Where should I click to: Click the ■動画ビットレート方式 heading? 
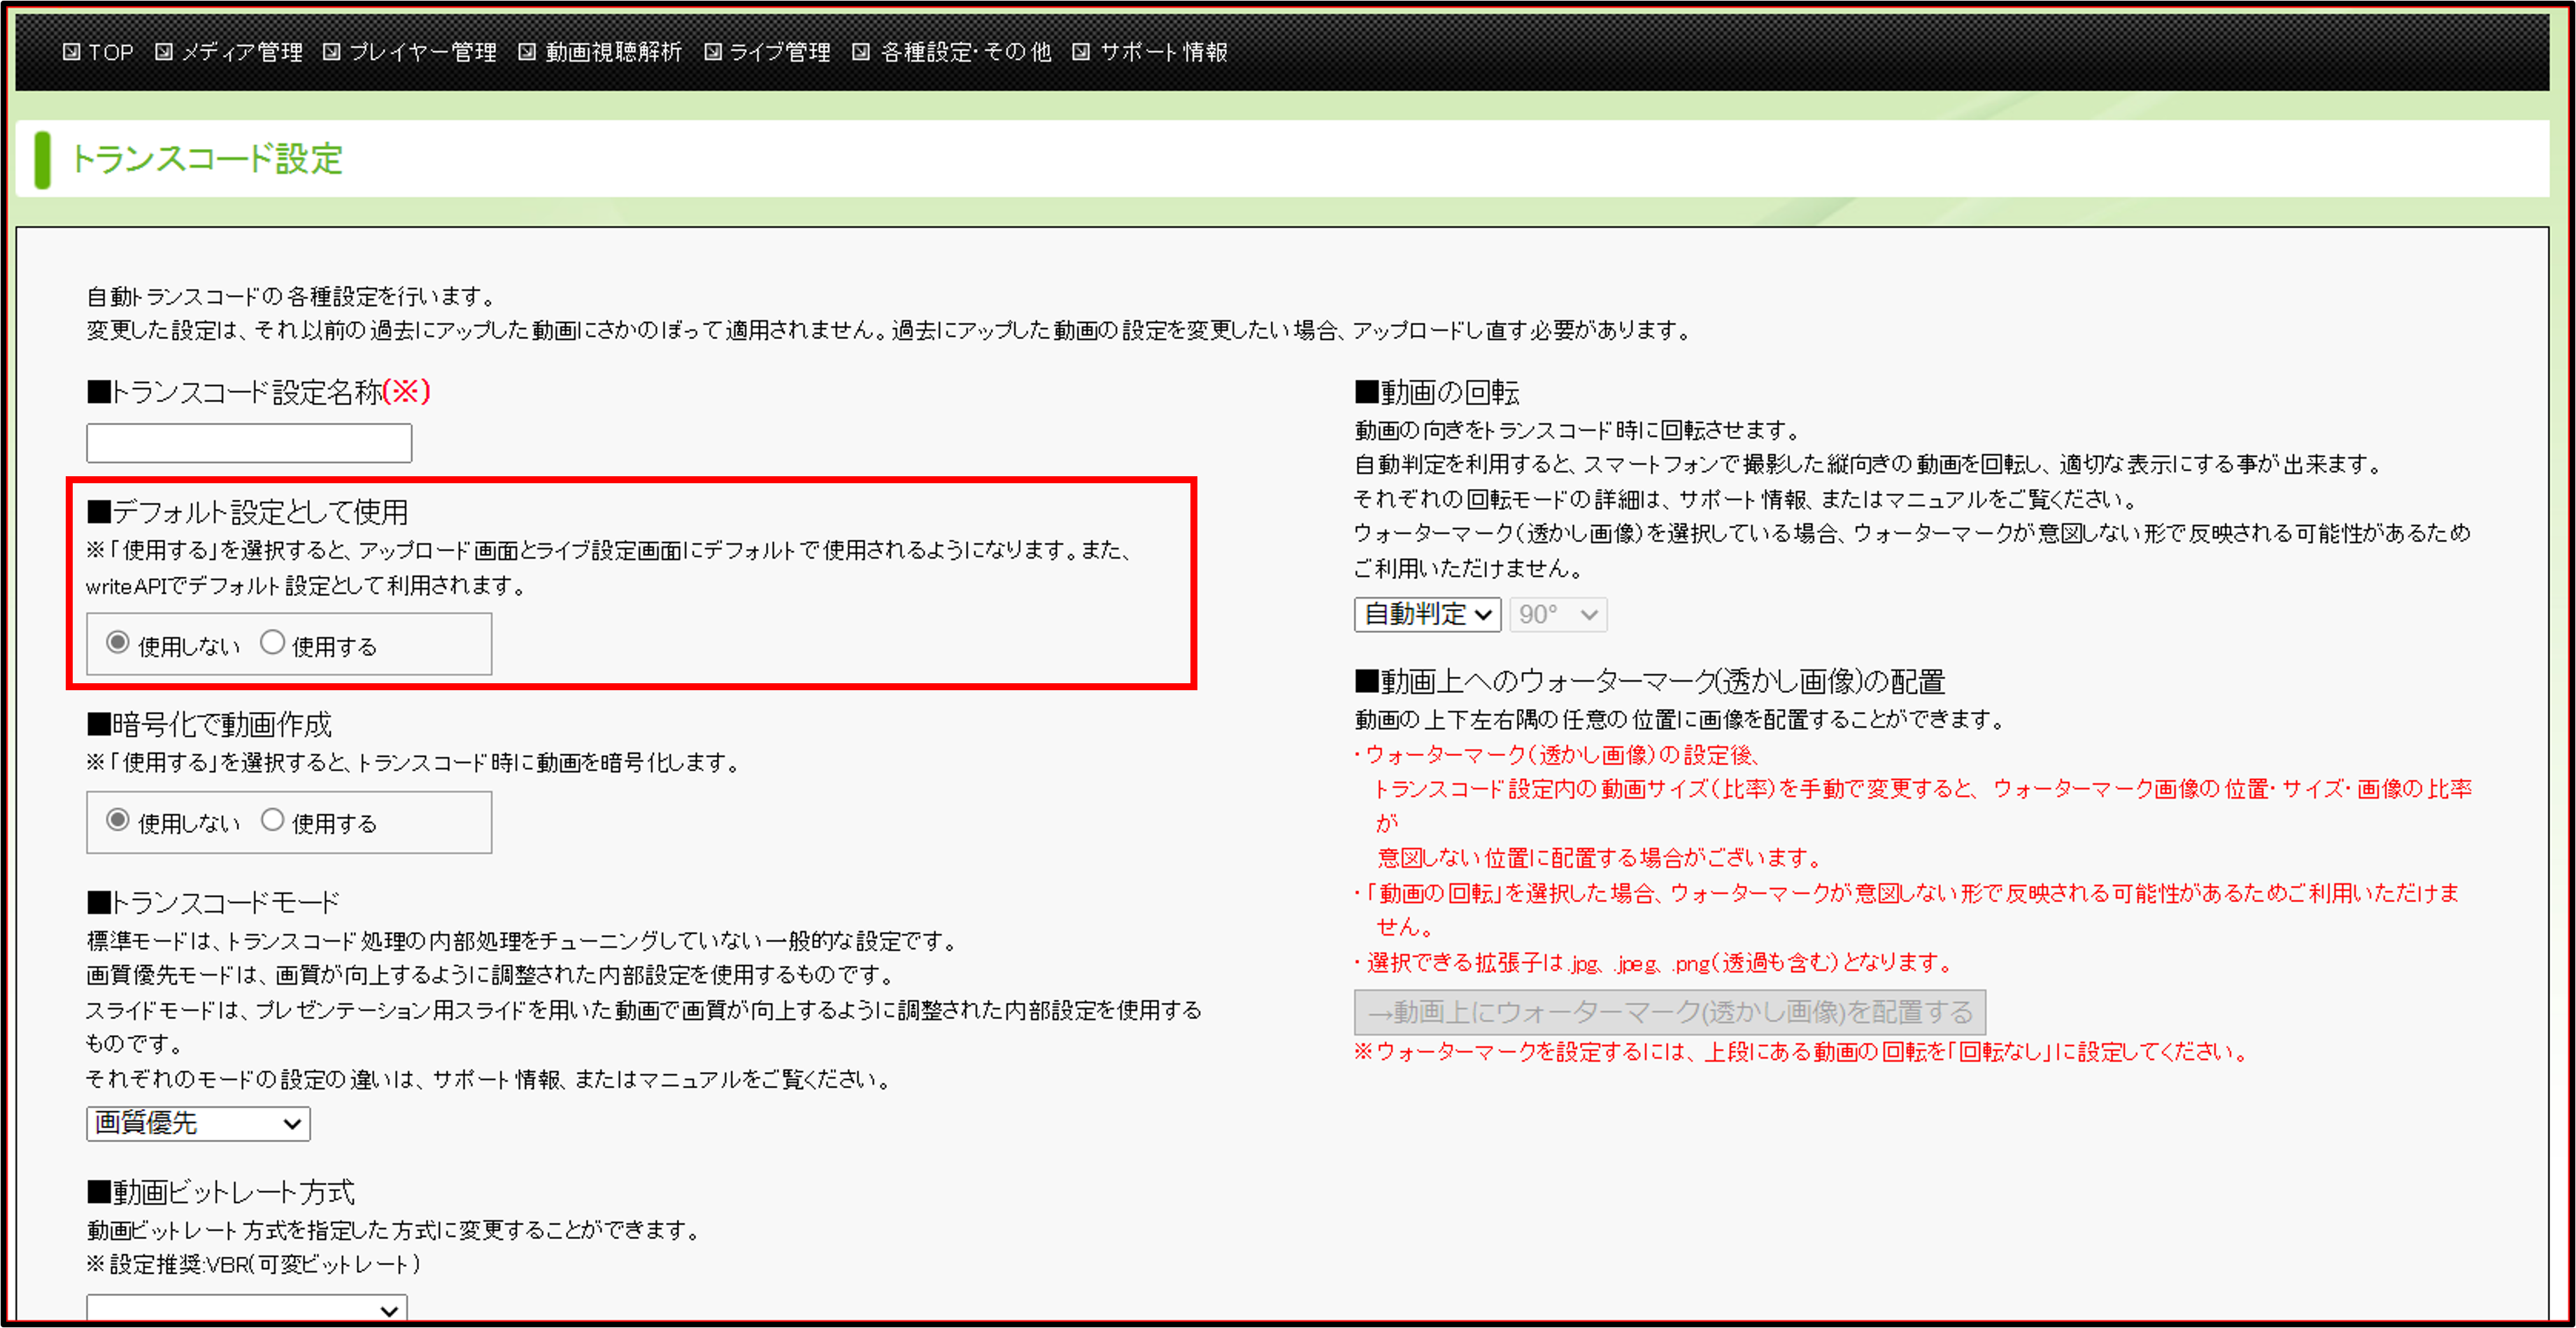[x=221, y=1192]
